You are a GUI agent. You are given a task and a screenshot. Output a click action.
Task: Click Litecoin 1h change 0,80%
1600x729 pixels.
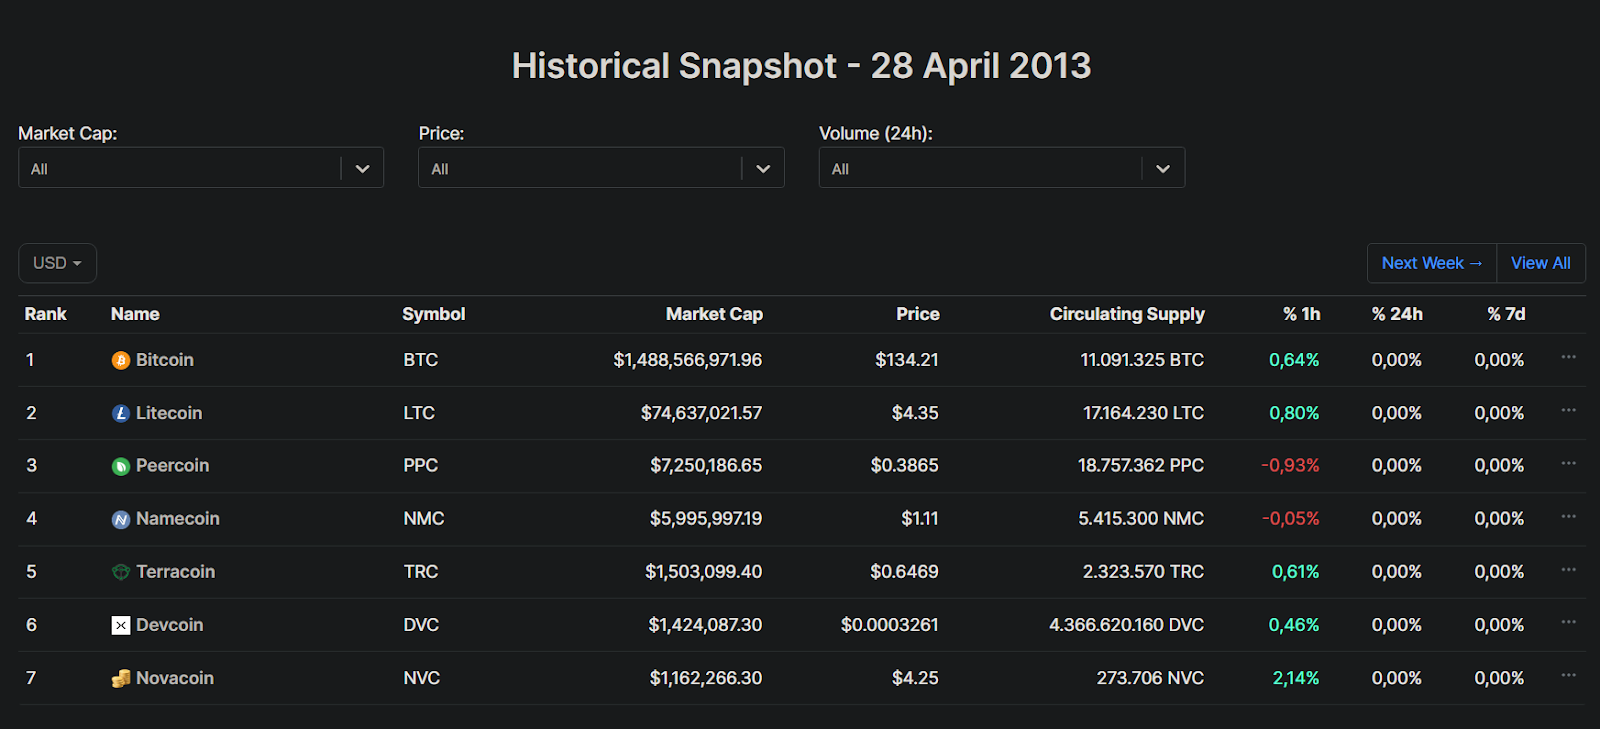coord(1294,413)
